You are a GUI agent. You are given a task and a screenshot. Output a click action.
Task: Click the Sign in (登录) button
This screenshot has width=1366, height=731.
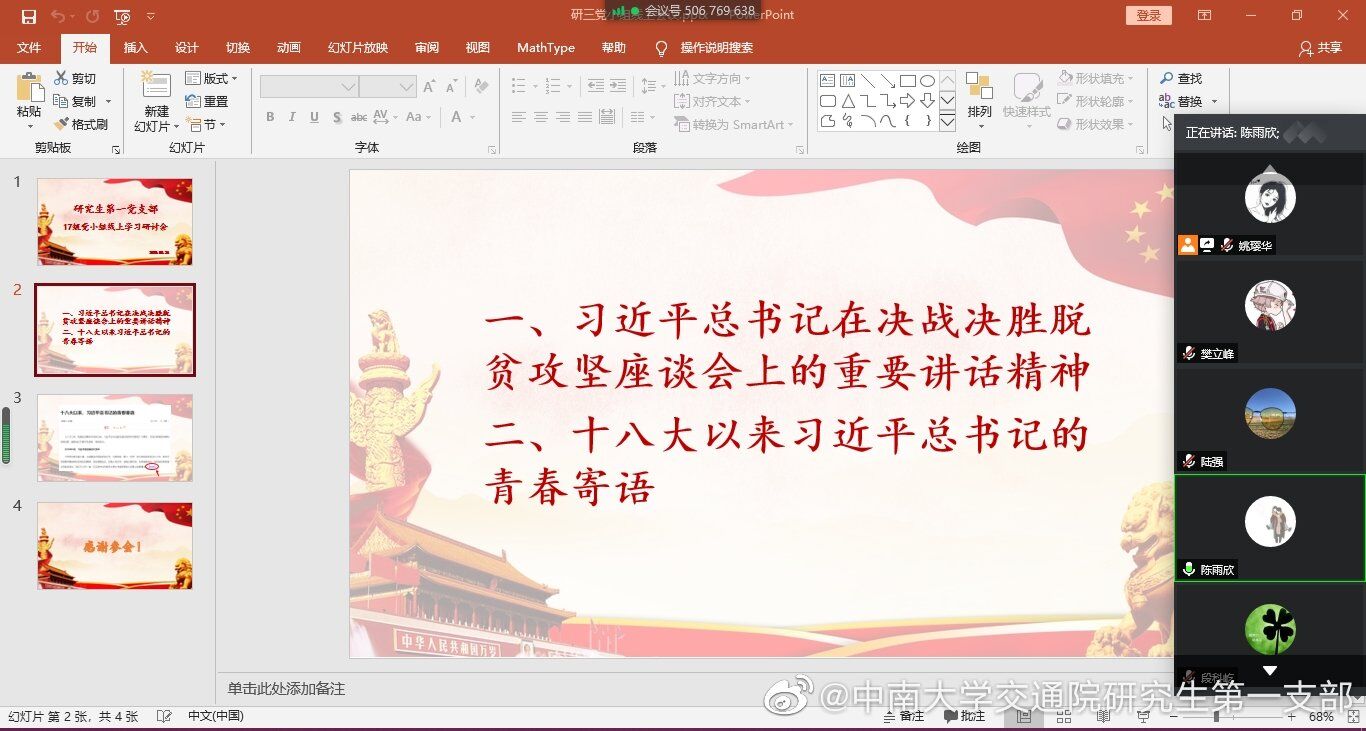point(1148,15)
